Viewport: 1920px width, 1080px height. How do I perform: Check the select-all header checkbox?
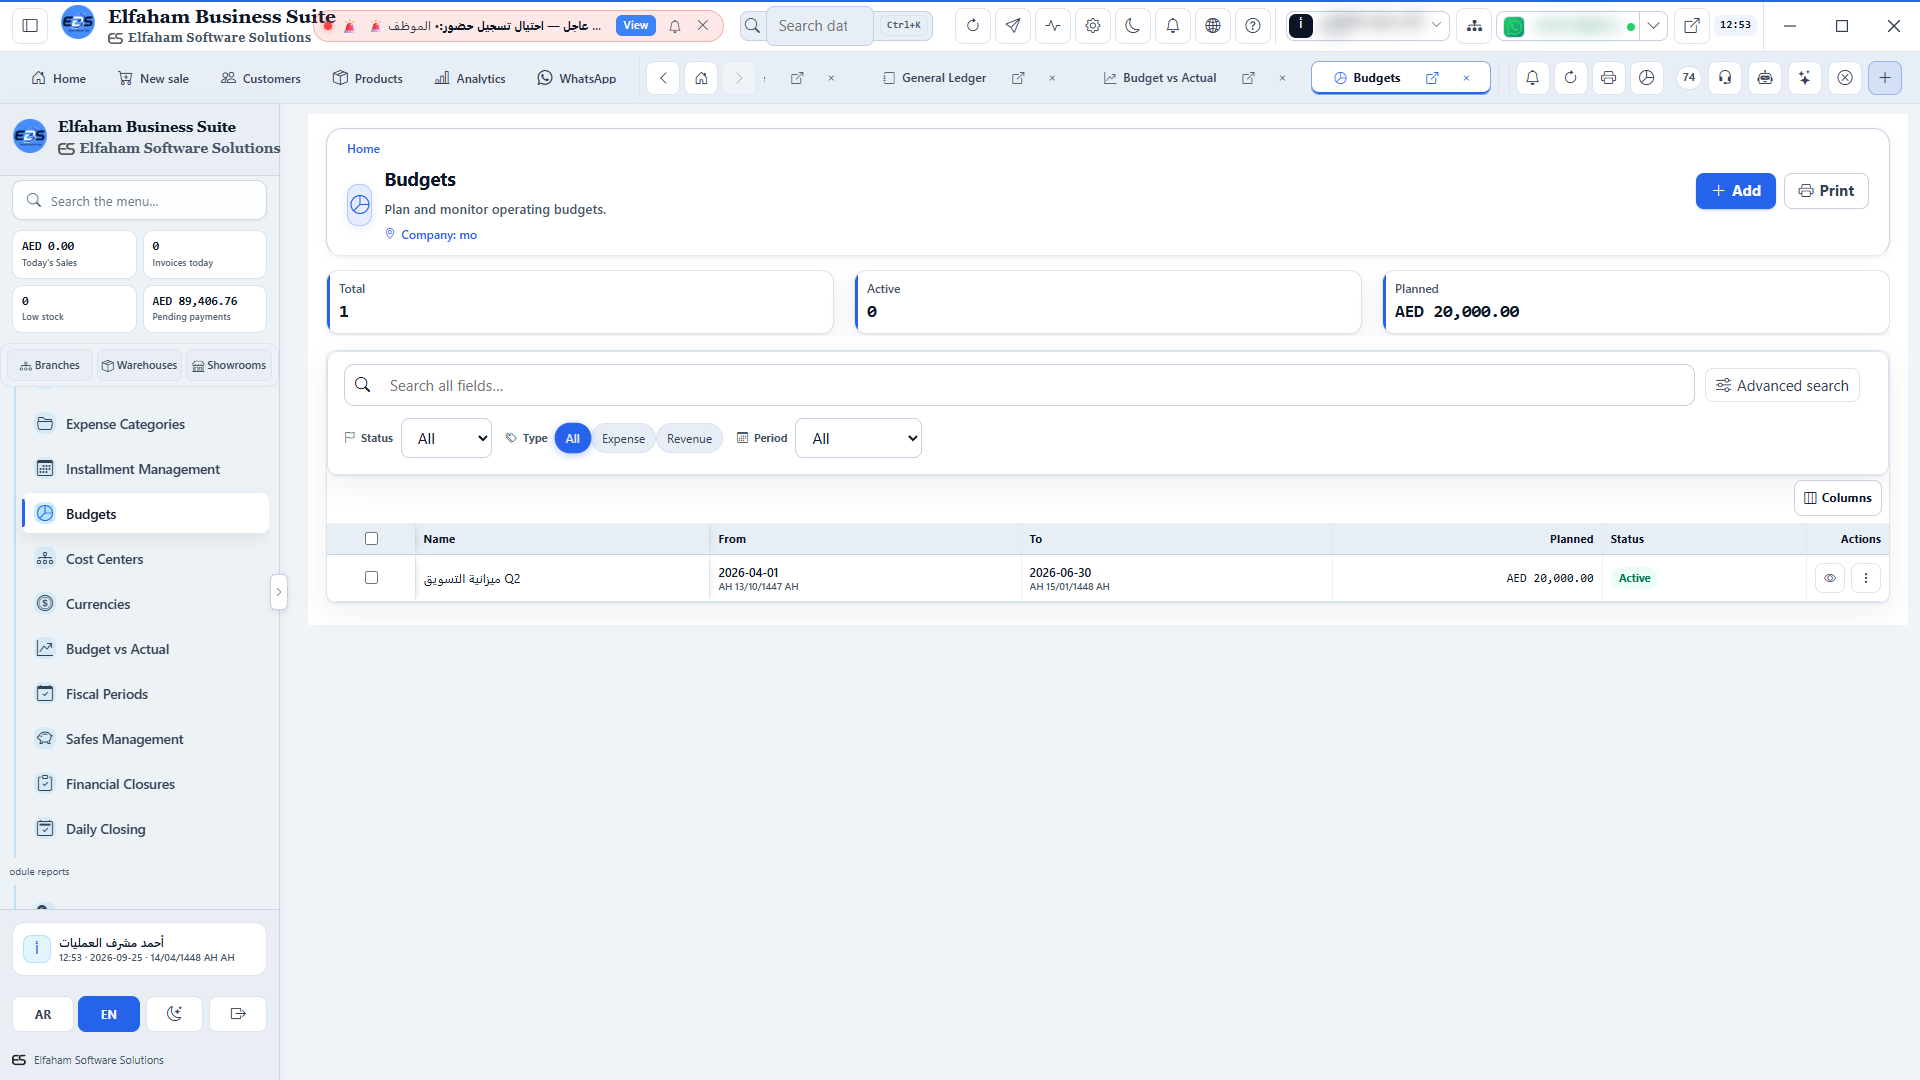(371, 539)
